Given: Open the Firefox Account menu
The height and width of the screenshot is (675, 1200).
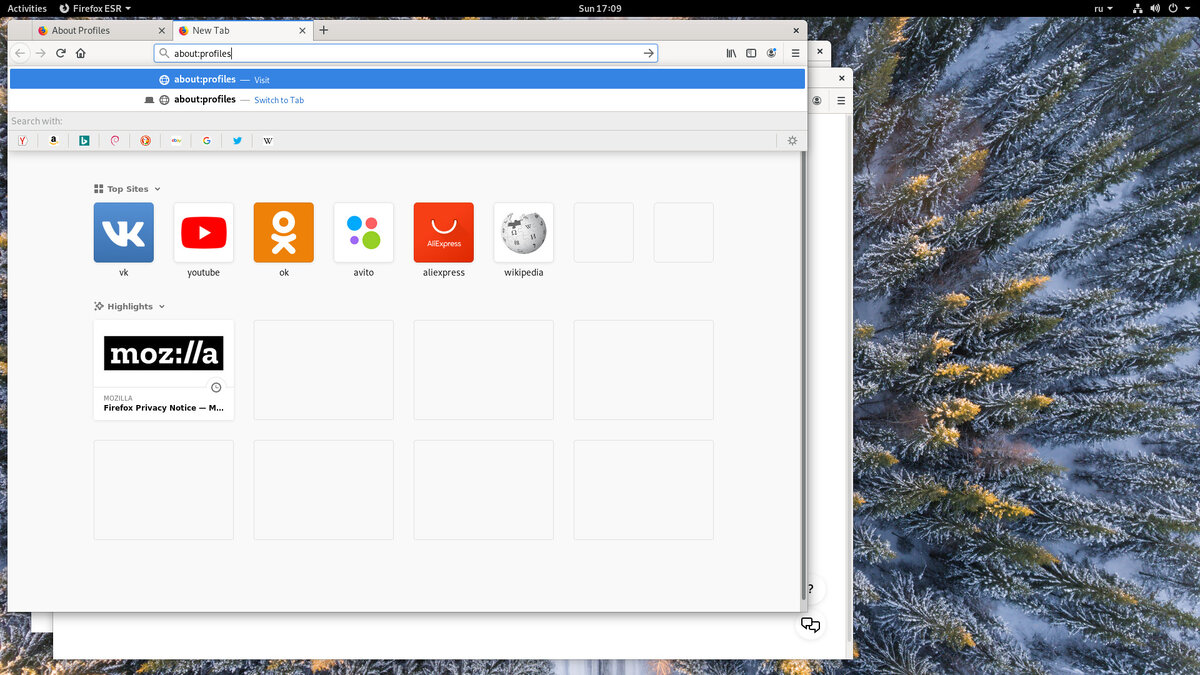Looking at the screenshot, I should pos(771,53).
